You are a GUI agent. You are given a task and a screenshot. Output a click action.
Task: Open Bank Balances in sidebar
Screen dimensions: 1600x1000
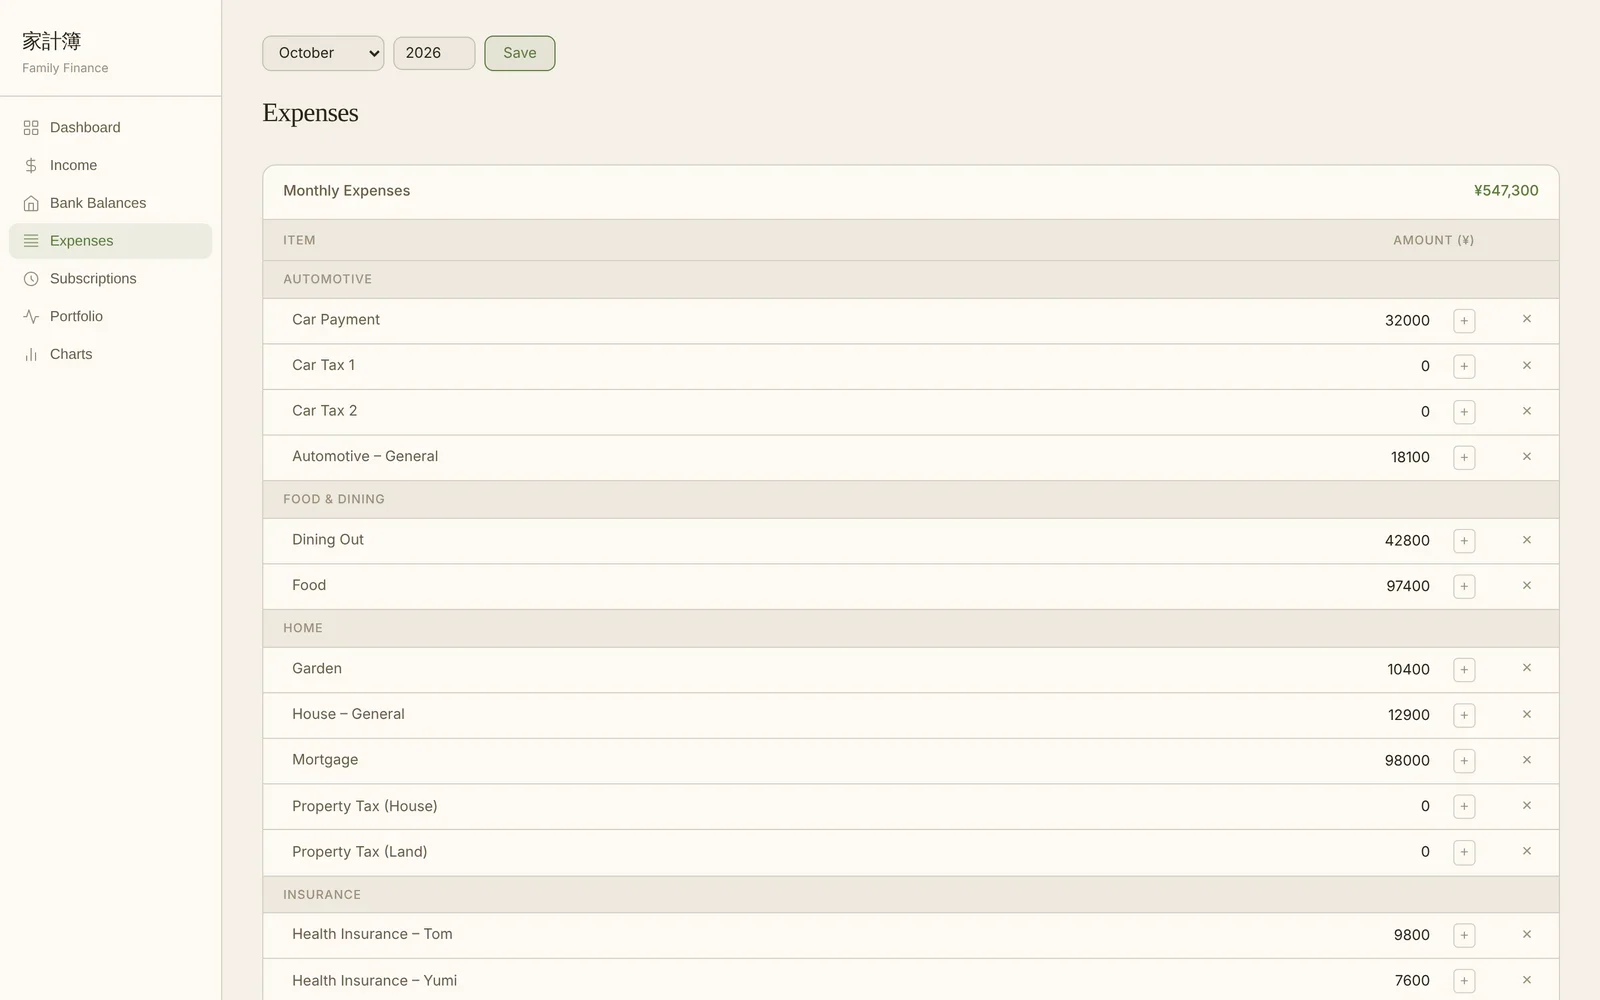(110, 203)
